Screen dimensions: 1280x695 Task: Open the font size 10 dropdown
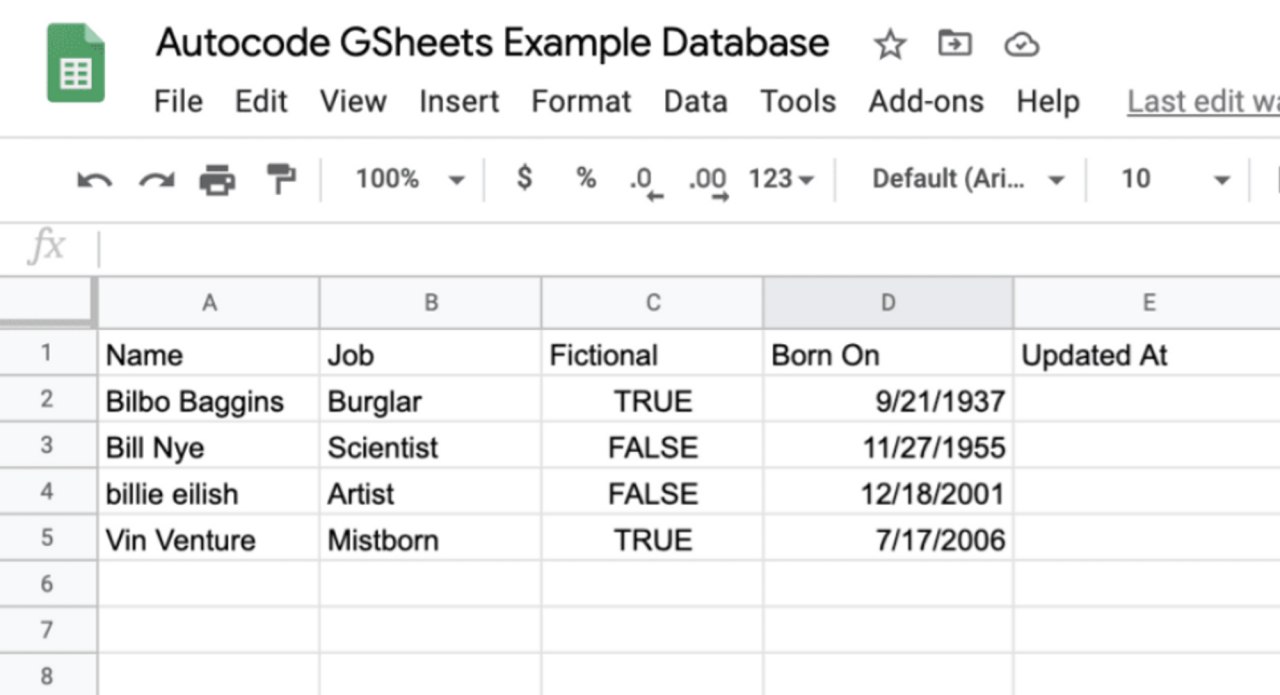coord(1174,179)
